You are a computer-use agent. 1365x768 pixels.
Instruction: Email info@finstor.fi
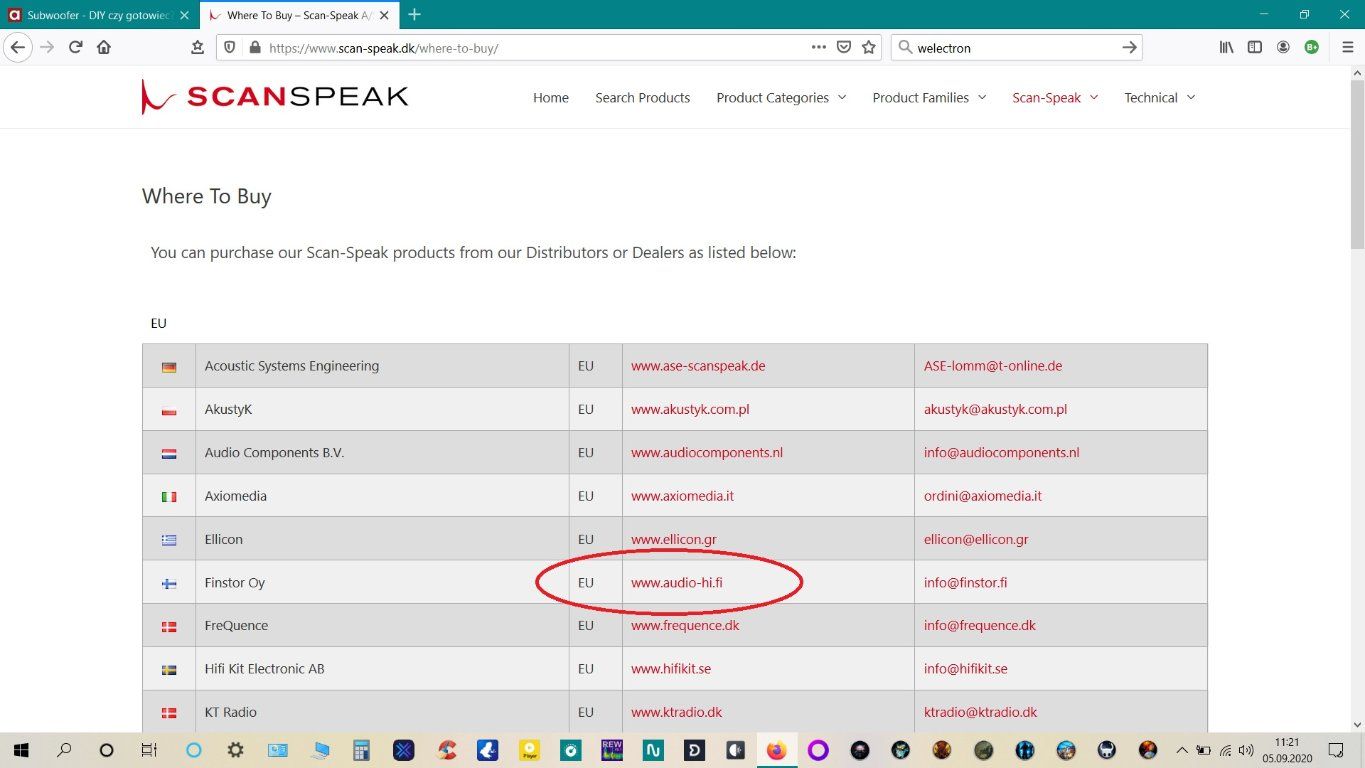[965, 582]
